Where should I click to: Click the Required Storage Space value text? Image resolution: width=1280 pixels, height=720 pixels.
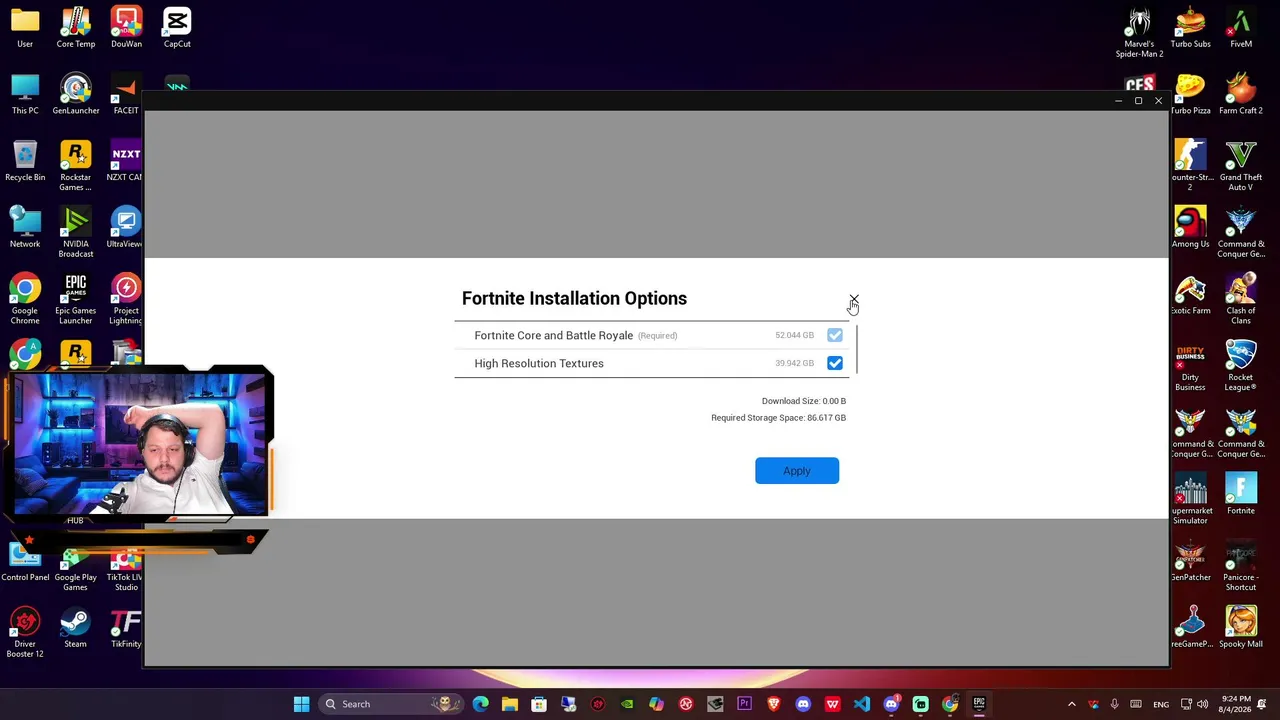(778, 418)
